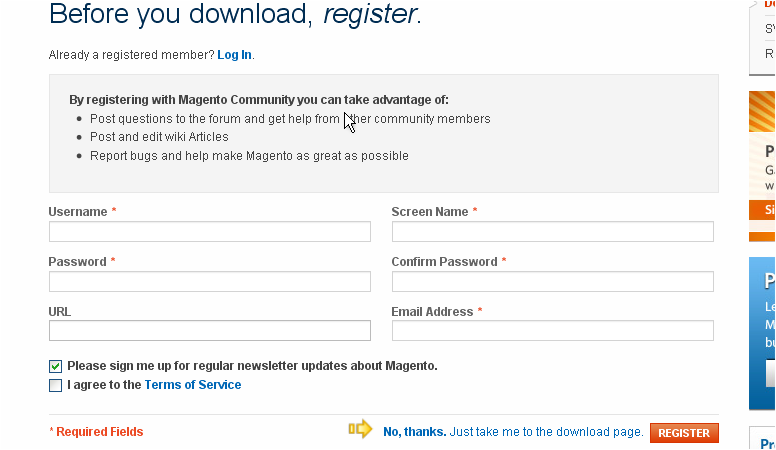Click the No, thanks download link

point(414,432)
